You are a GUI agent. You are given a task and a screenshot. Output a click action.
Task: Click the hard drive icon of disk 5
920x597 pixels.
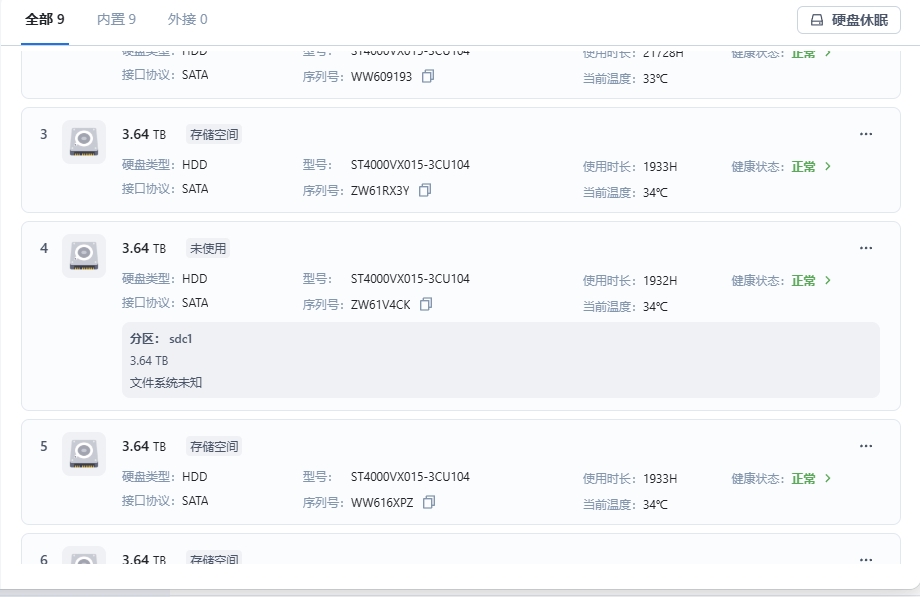[x=84, y=454]
